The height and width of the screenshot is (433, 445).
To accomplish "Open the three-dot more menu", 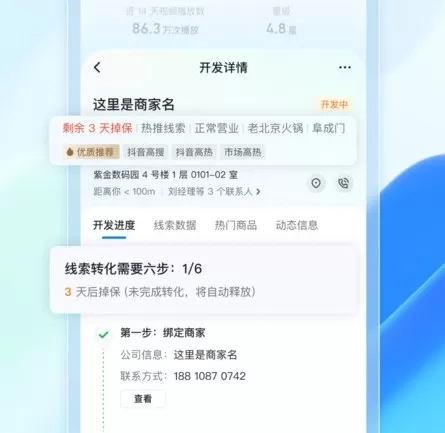I will 345,68.
